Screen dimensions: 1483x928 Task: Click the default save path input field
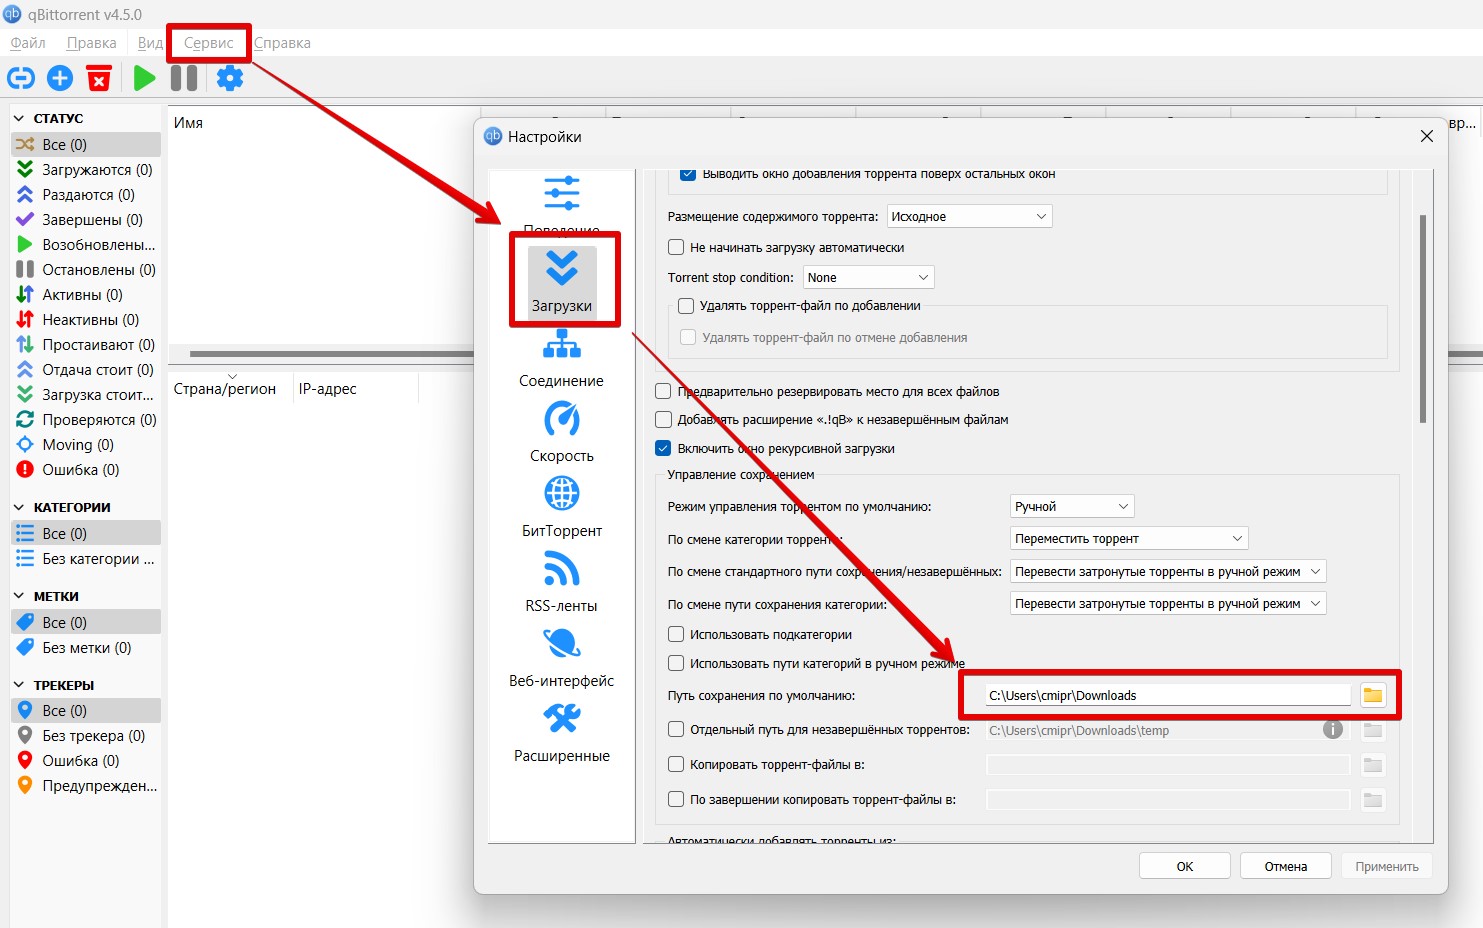point(1168,695)
